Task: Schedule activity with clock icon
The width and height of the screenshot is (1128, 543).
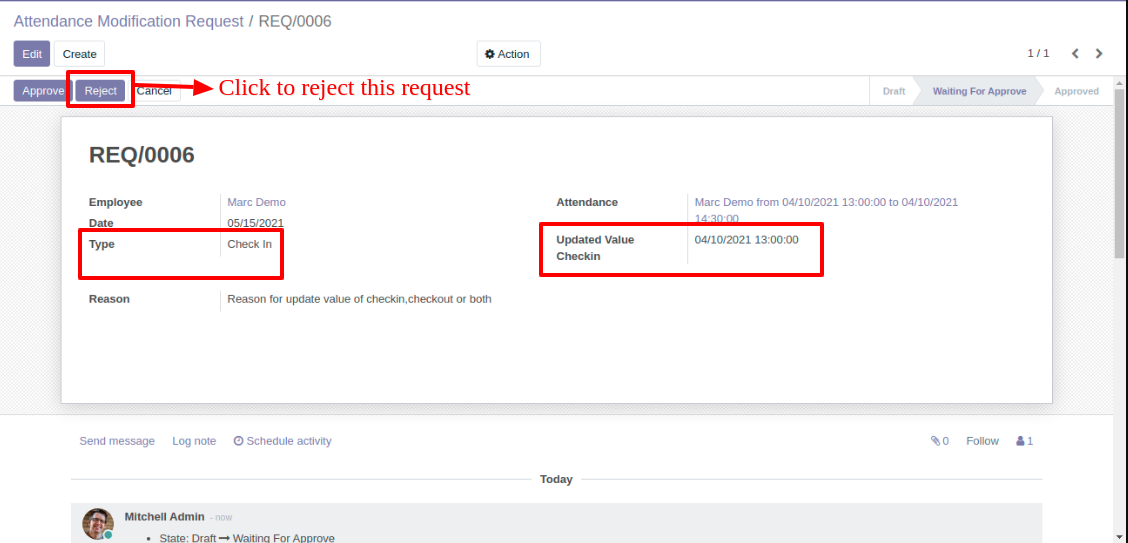Action: [282, 441]
